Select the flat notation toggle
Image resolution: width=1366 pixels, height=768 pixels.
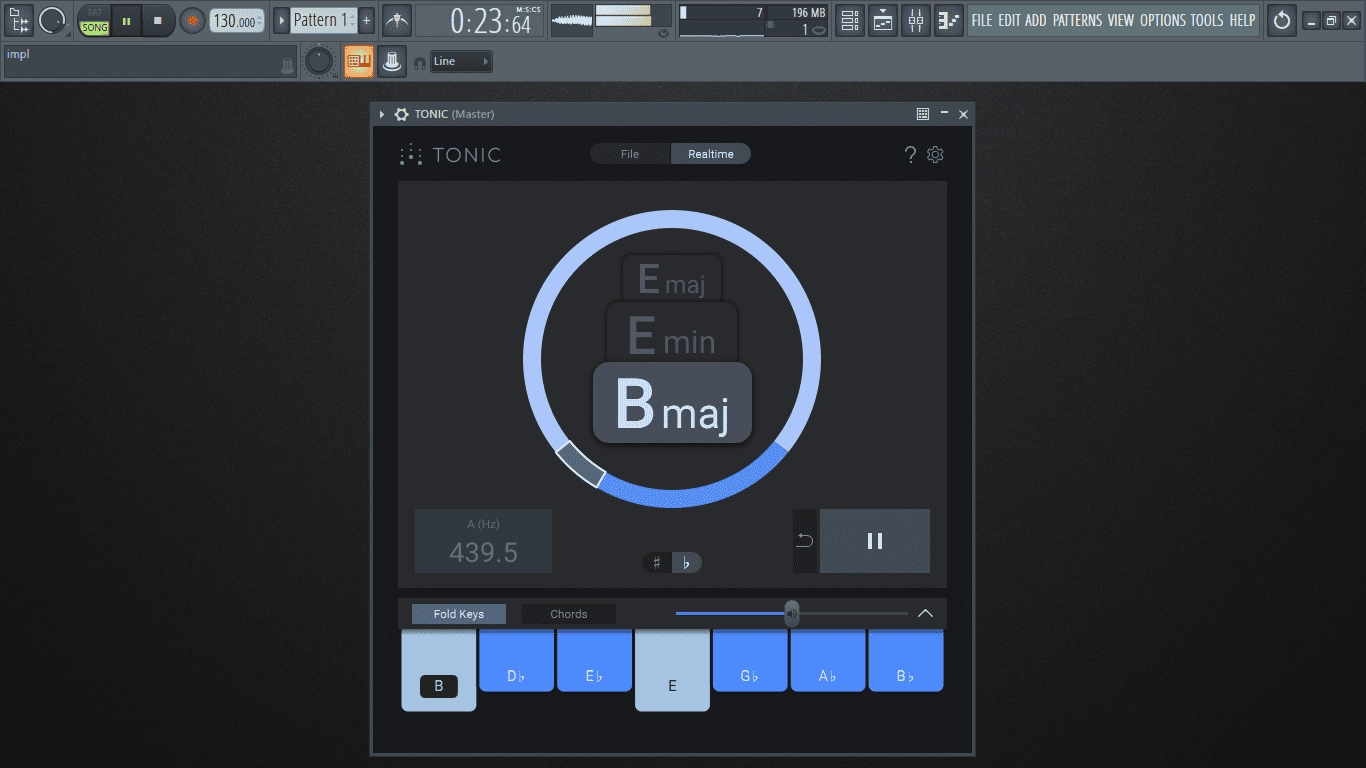click(x=686, y=563)
